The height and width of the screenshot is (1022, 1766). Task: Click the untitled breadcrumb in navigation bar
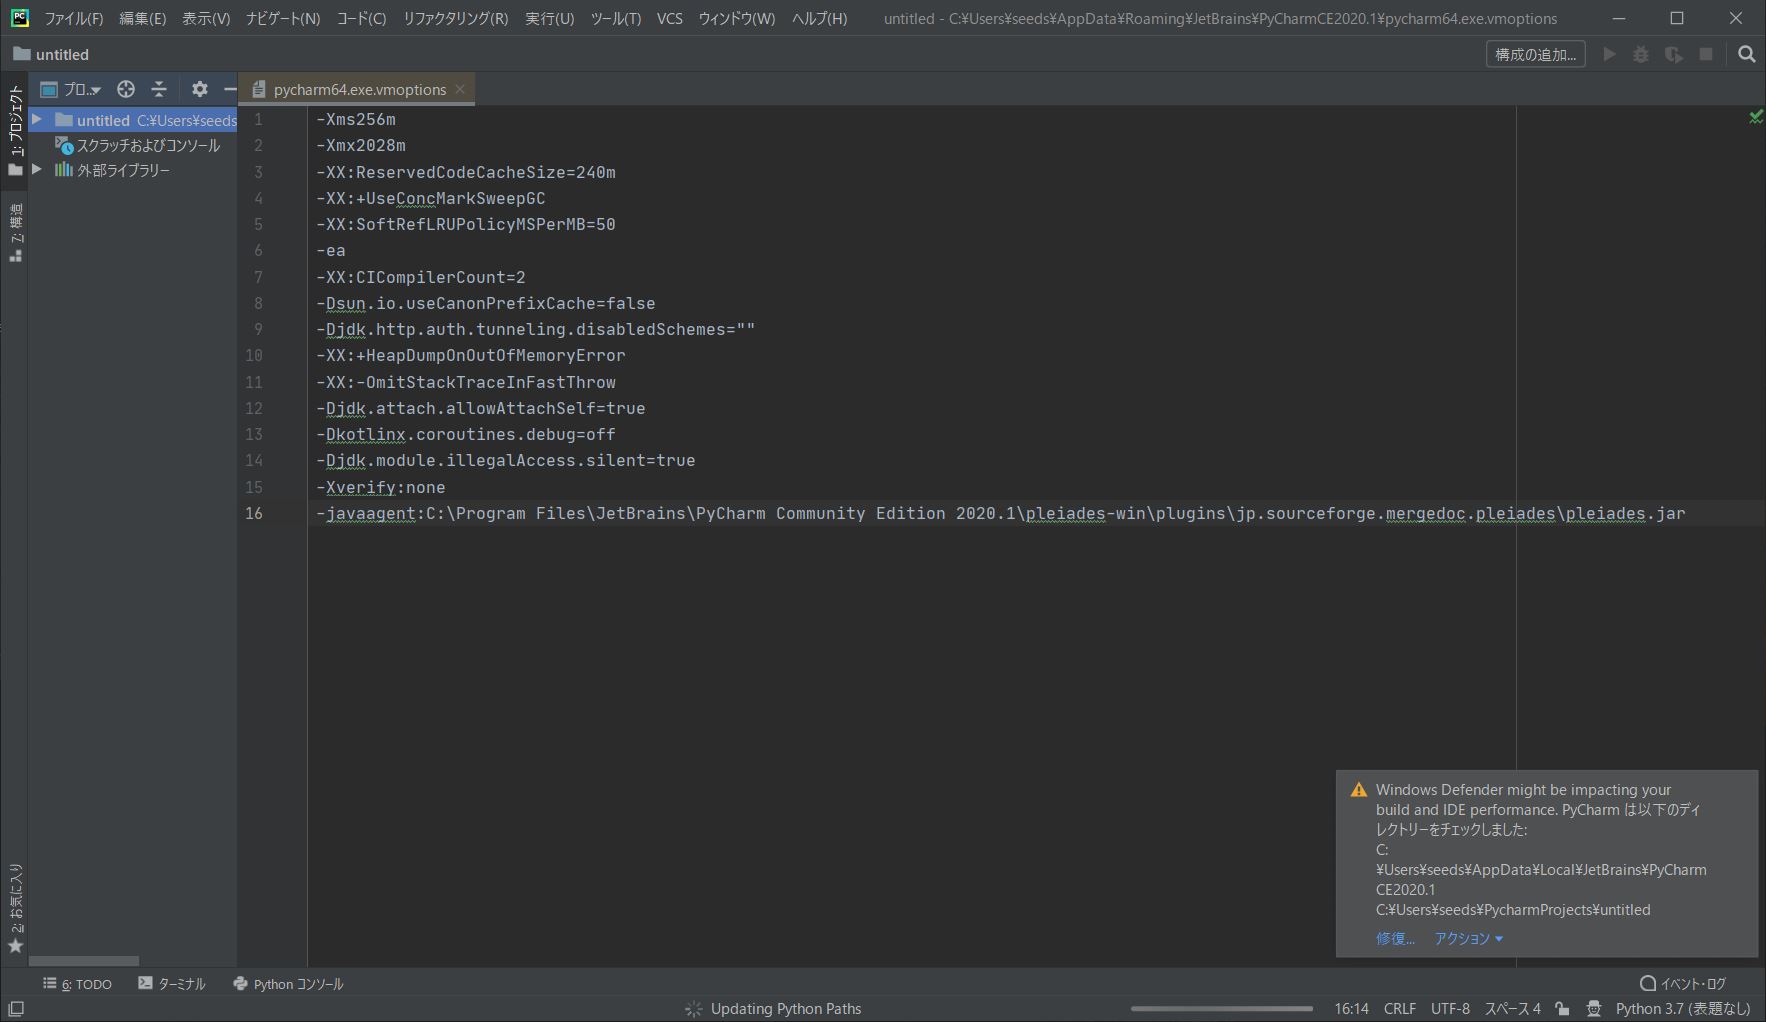pyautogui.click(x=51, y=54)
